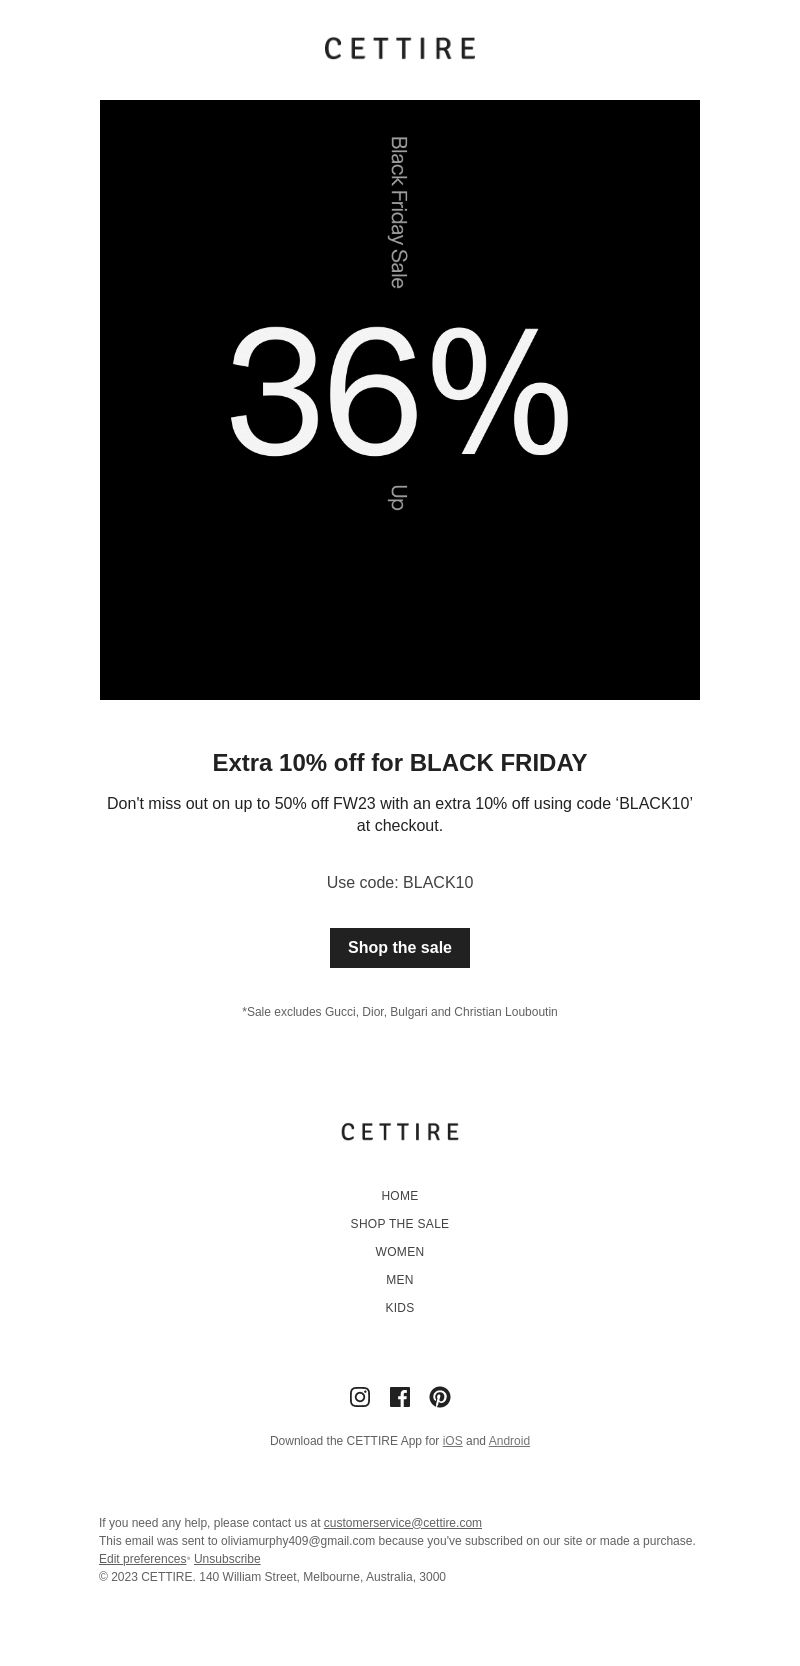This screenshot has width=800, height=1666.
Task: Open SHOP THE SALE footer menu link
Action: 400,1224
